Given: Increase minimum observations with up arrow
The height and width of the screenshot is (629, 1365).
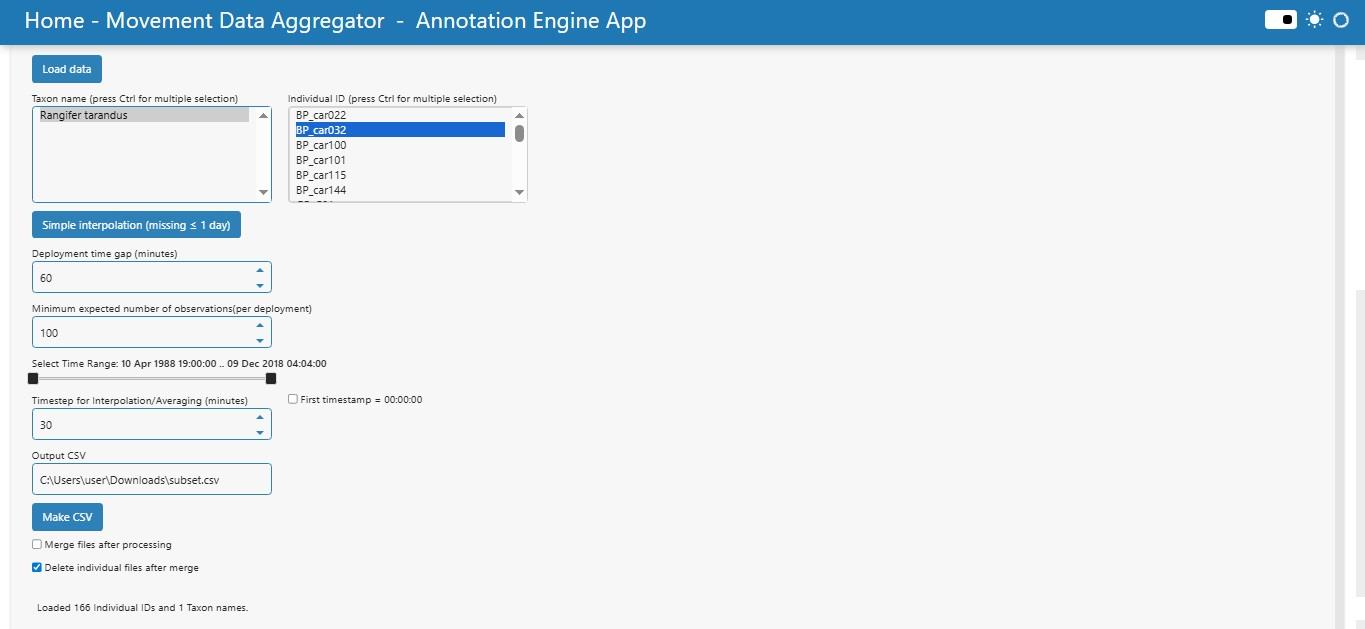Looking at the screenshot, I should click(x=260, y=325).
